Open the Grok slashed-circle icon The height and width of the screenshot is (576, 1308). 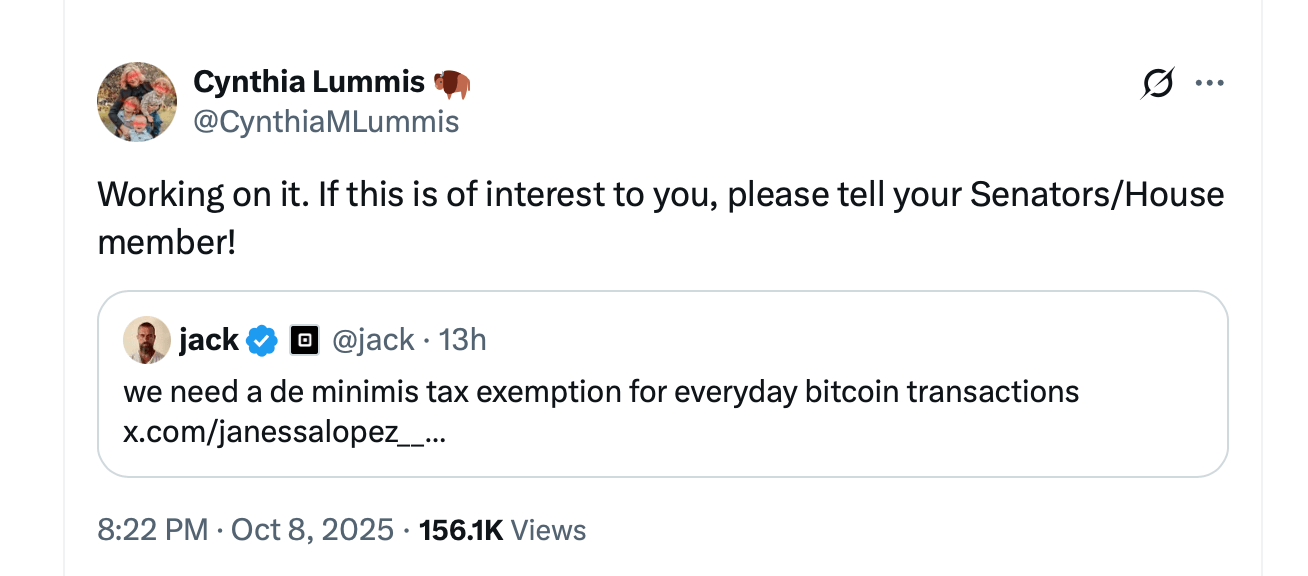(x=1156, y=84)
